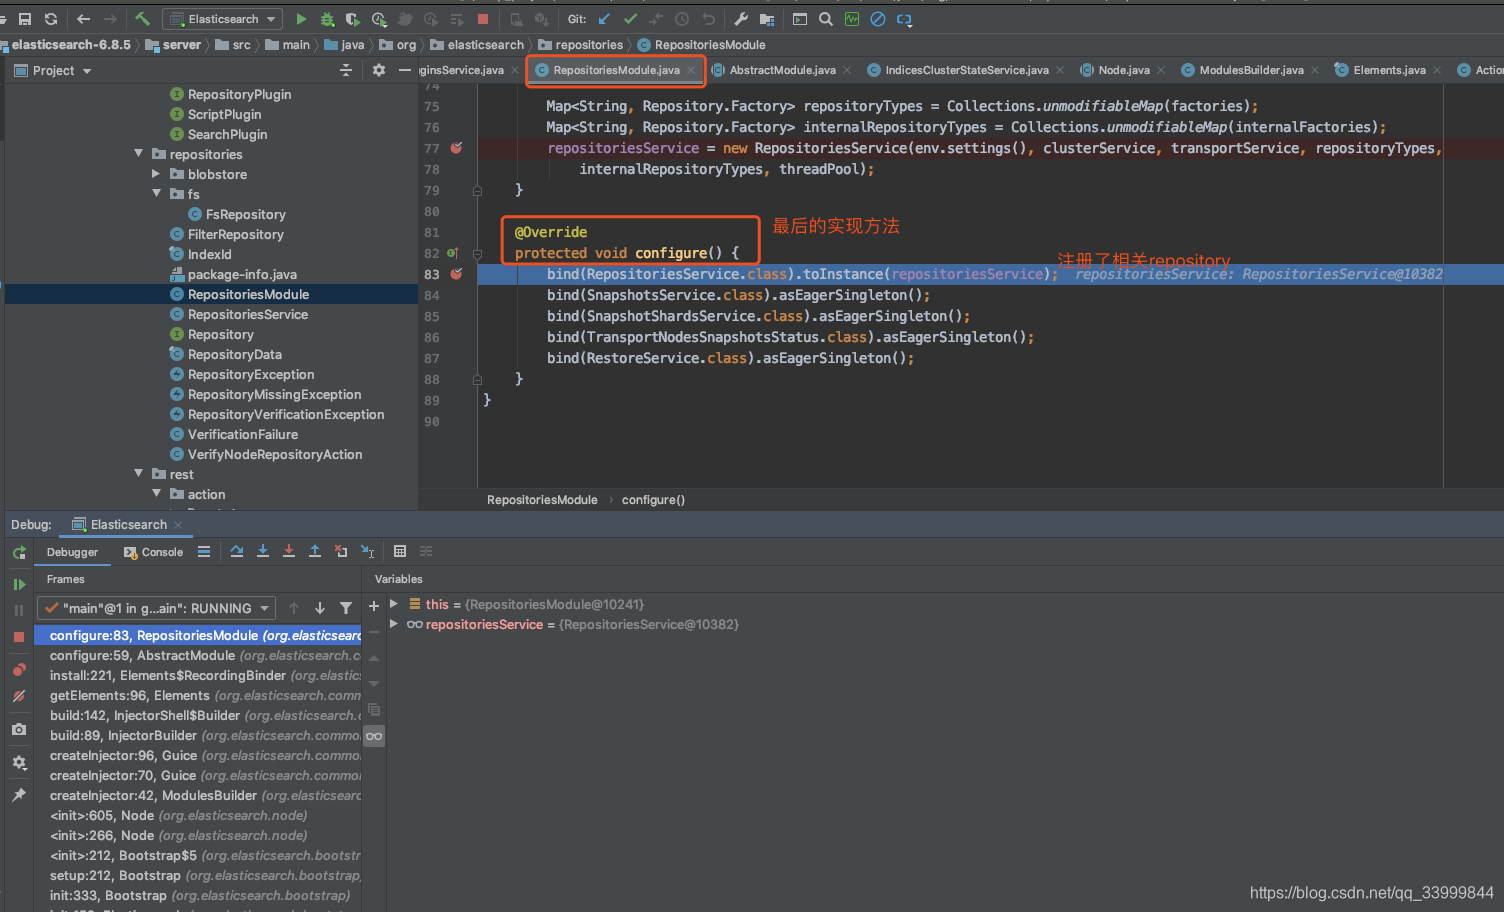This screenshot has width=1504, height=912.
Task: Select the Step Into debugger icon
Action: (263, 552)
